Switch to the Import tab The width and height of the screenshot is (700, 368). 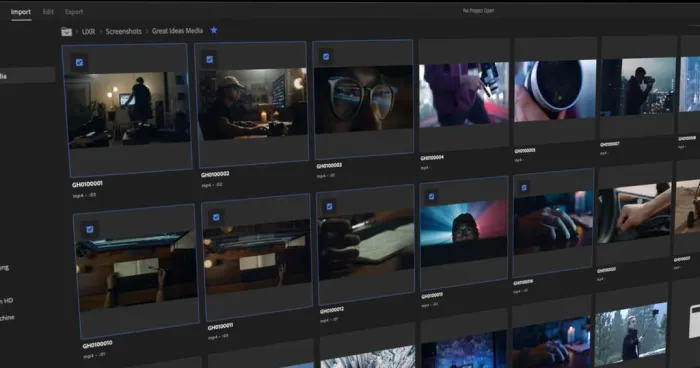tap(21, 12)
